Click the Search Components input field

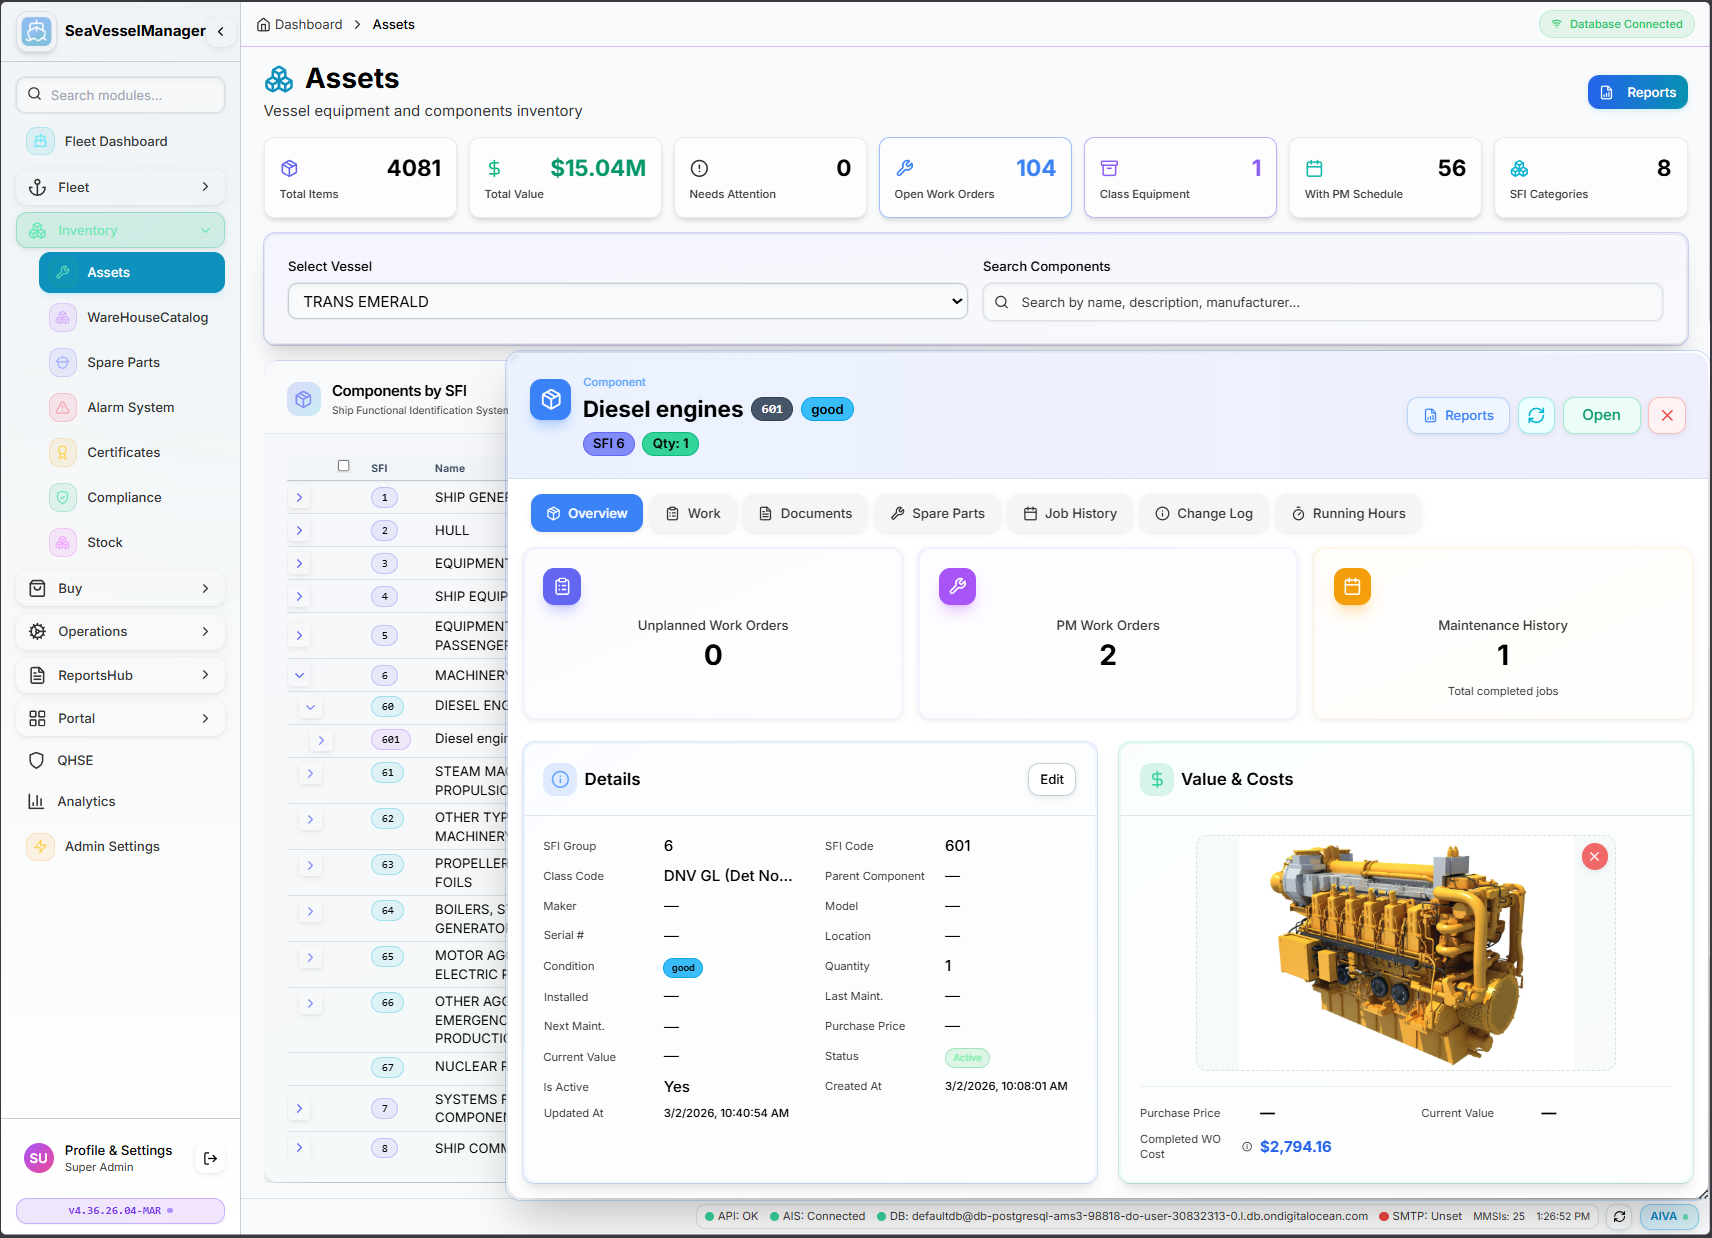pyautogui.click(x=1322, y=301)
